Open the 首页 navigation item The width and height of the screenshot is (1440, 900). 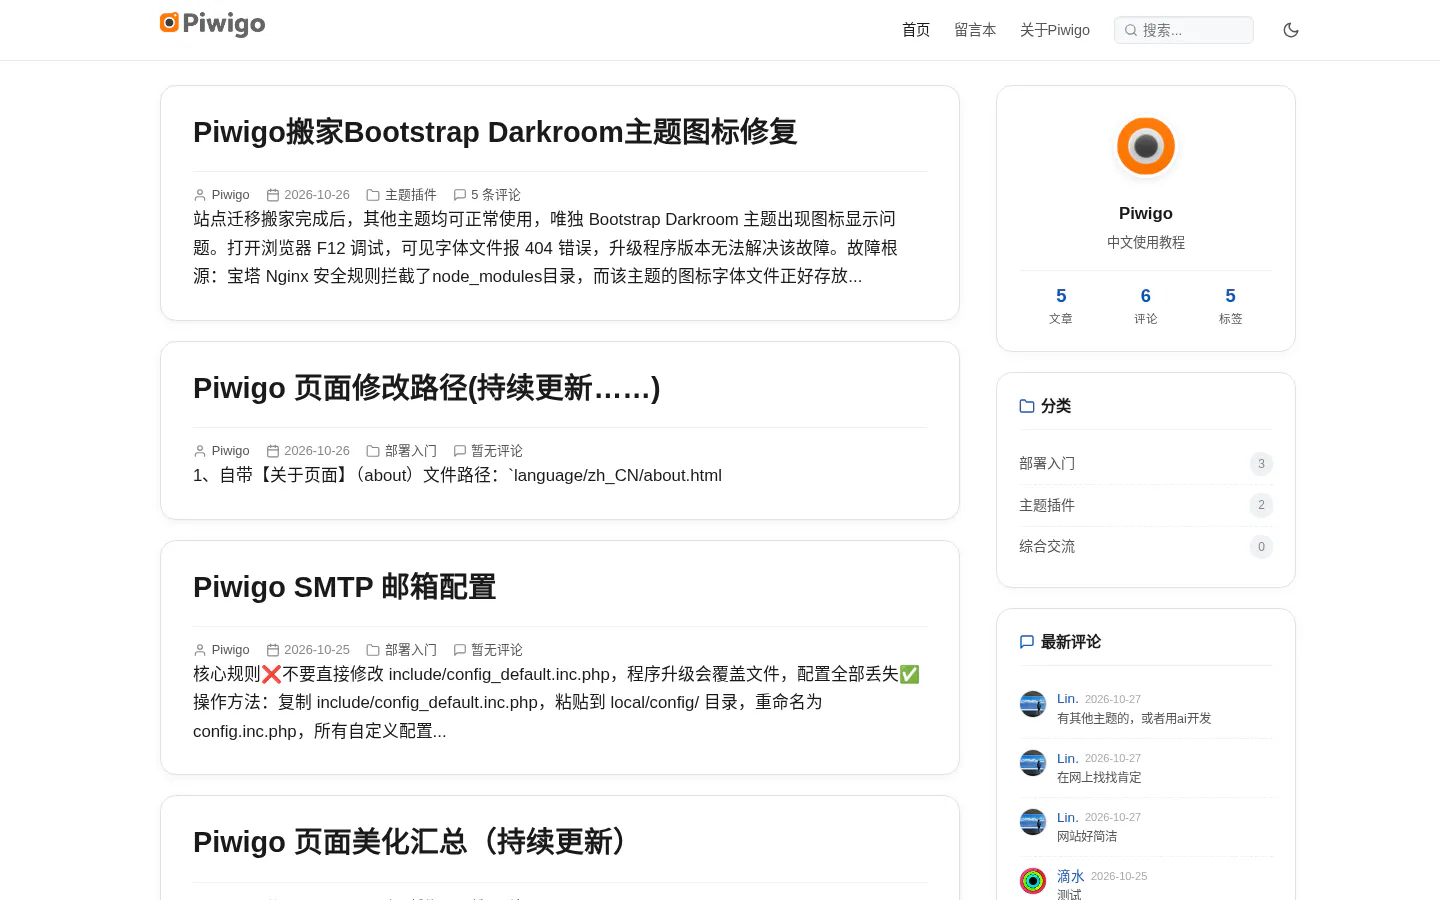pyautogui.click(x=916, y=30)
